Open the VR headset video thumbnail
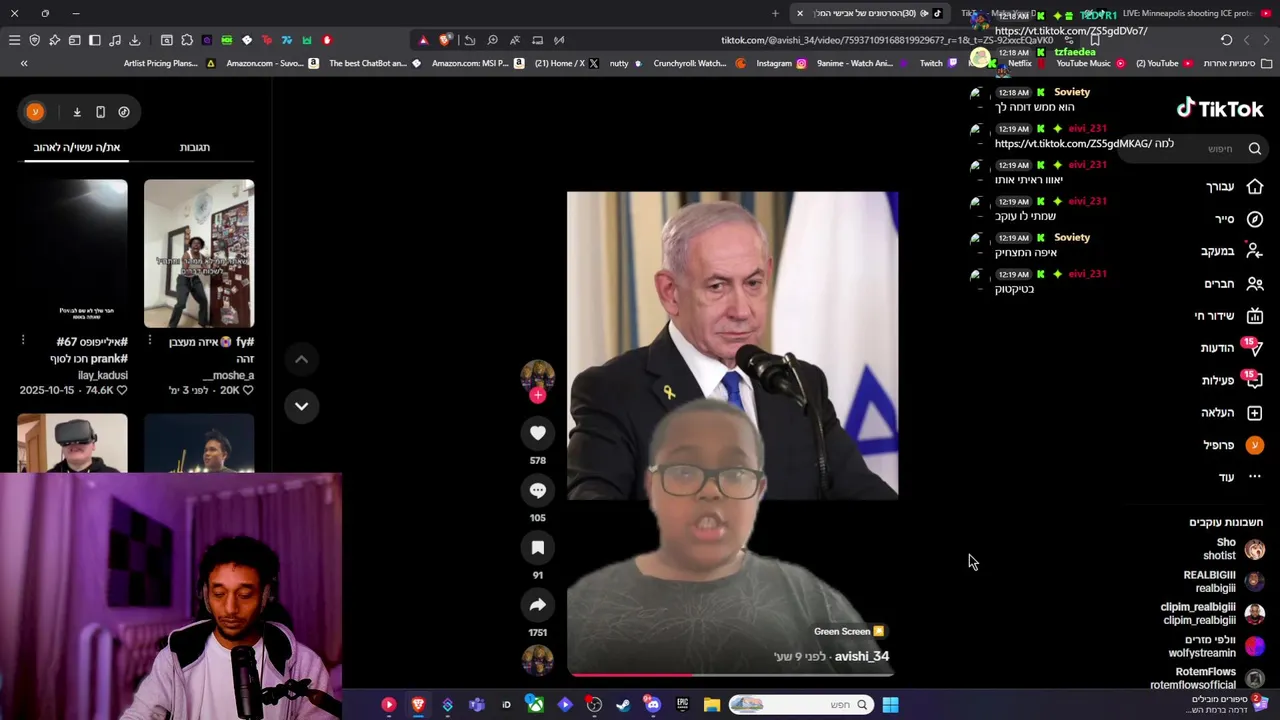 72,442
